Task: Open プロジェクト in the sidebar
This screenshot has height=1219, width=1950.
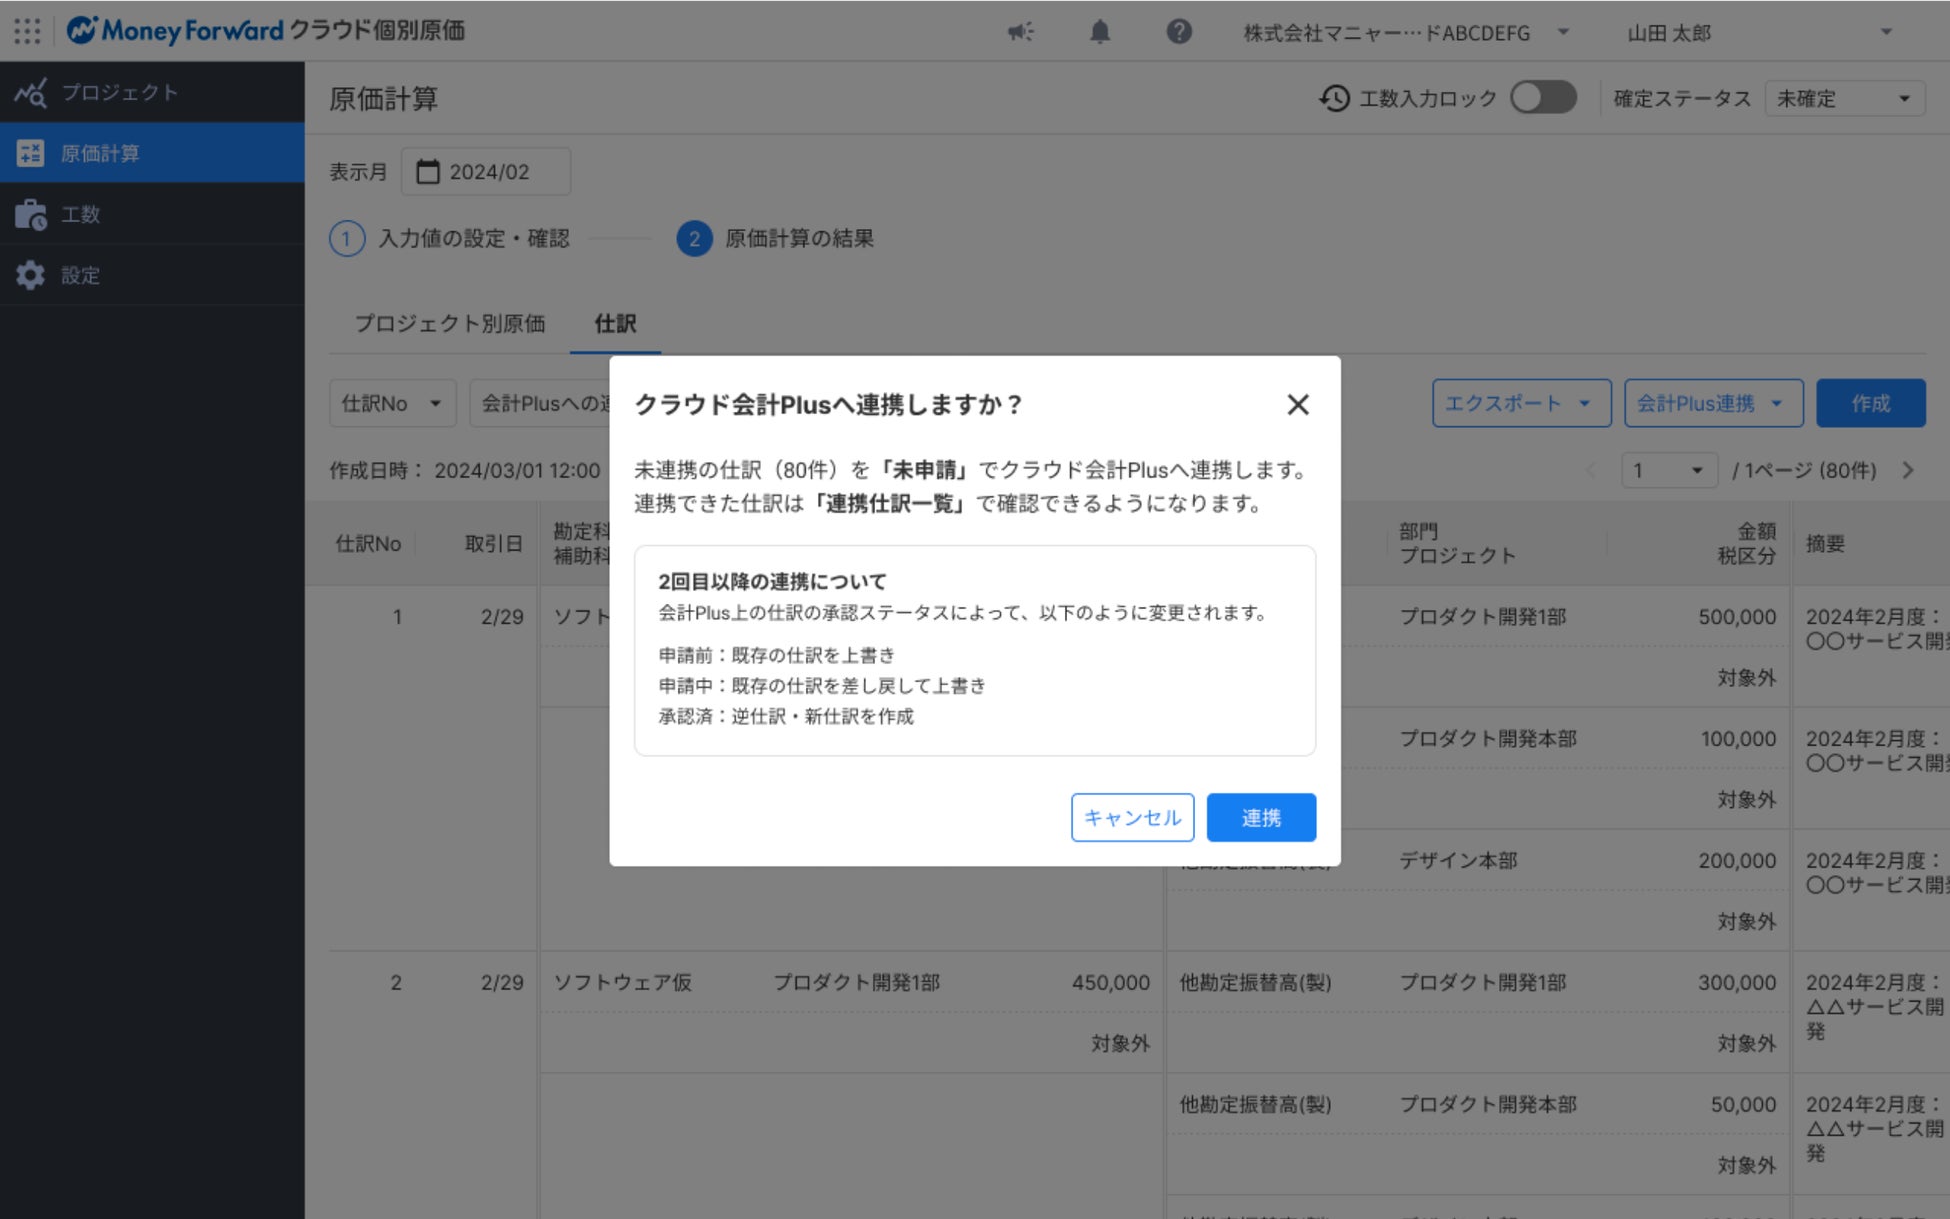Action: click(120, 92)
